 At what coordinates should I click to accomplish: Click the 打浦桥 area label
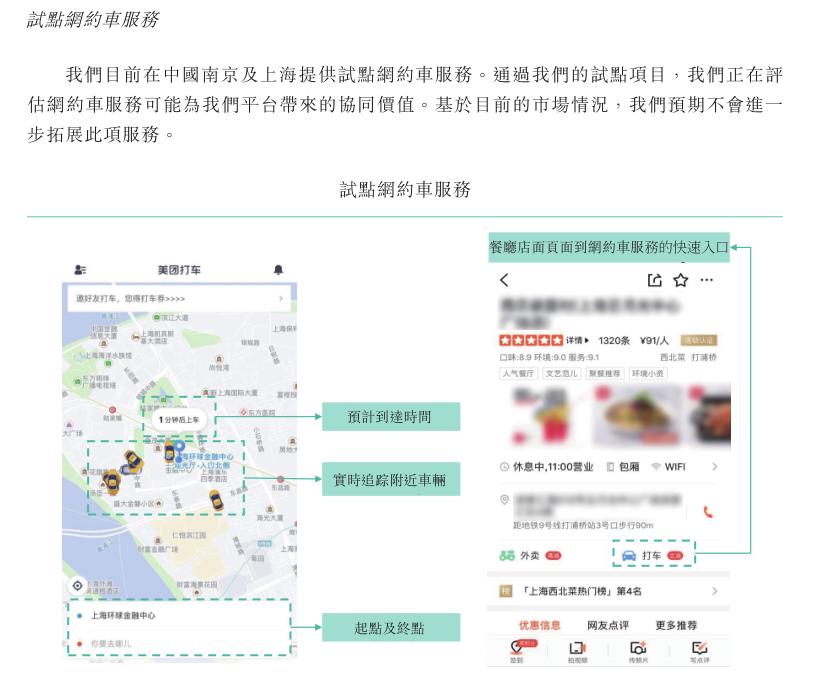point(704,357)
